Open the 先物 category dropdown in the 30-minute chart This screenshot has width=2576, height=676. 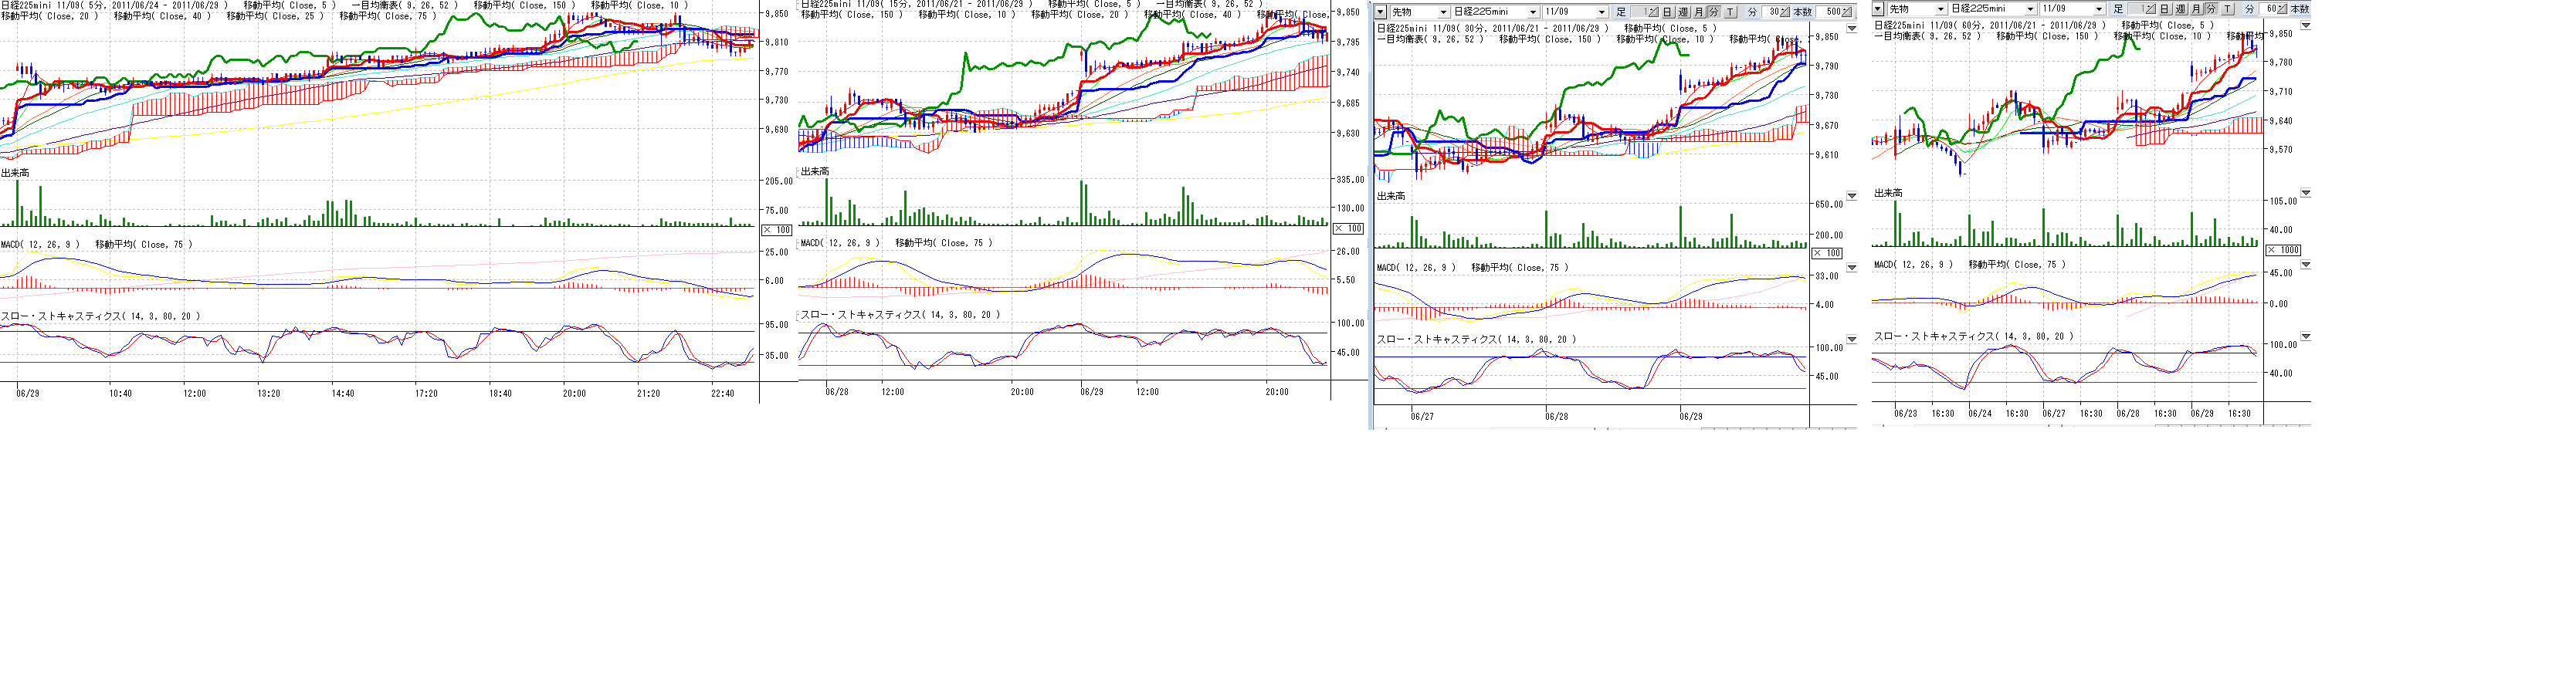(1443, 12)
